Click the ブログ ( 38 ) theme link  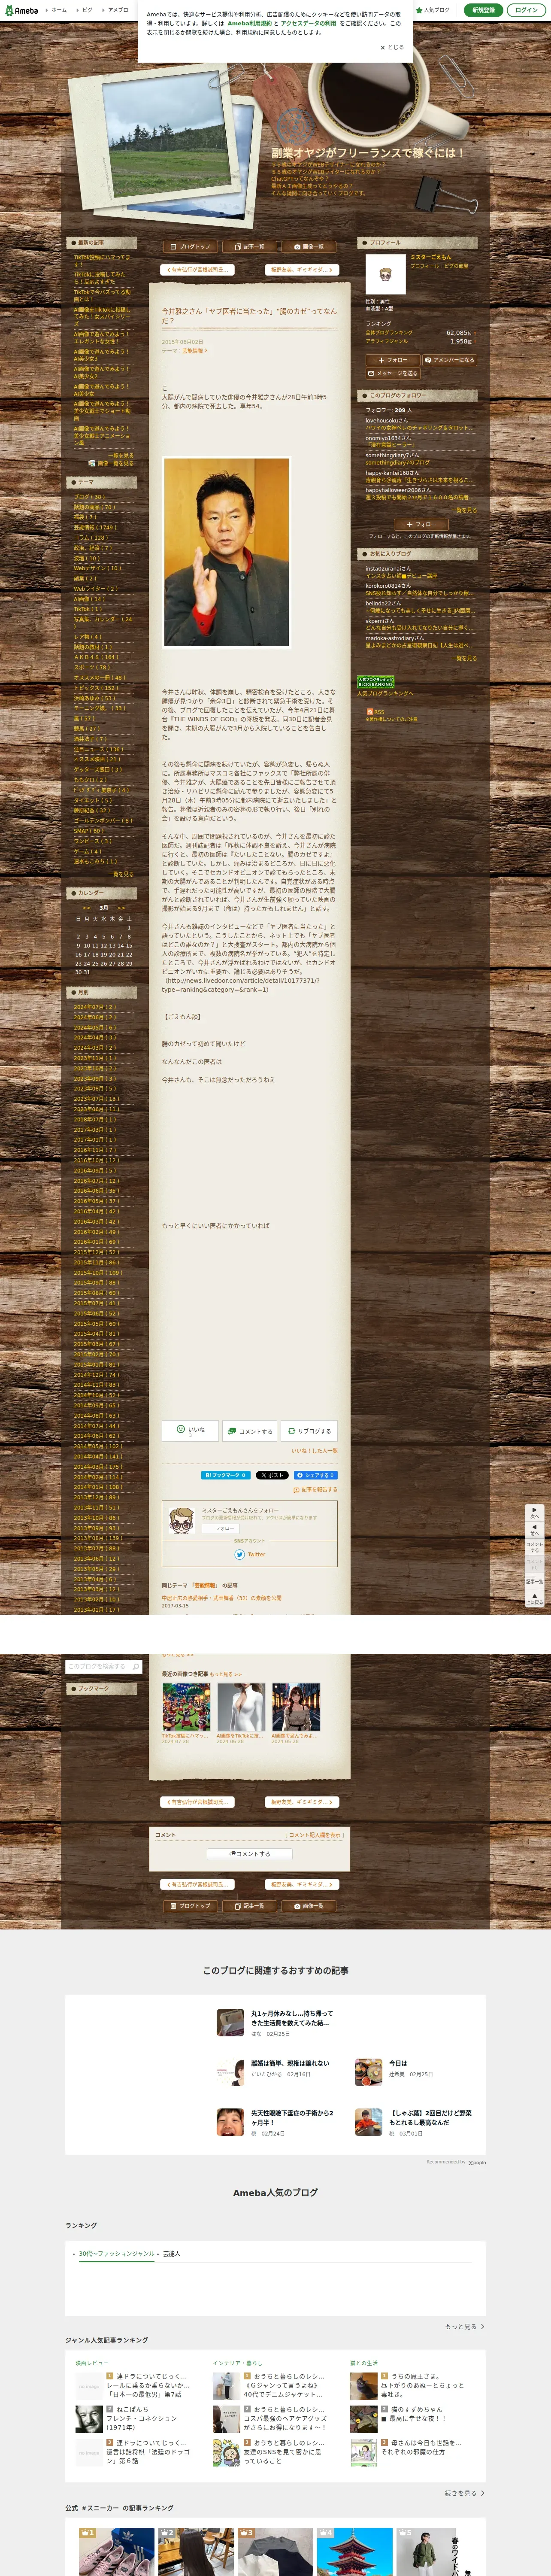(89, 497)
